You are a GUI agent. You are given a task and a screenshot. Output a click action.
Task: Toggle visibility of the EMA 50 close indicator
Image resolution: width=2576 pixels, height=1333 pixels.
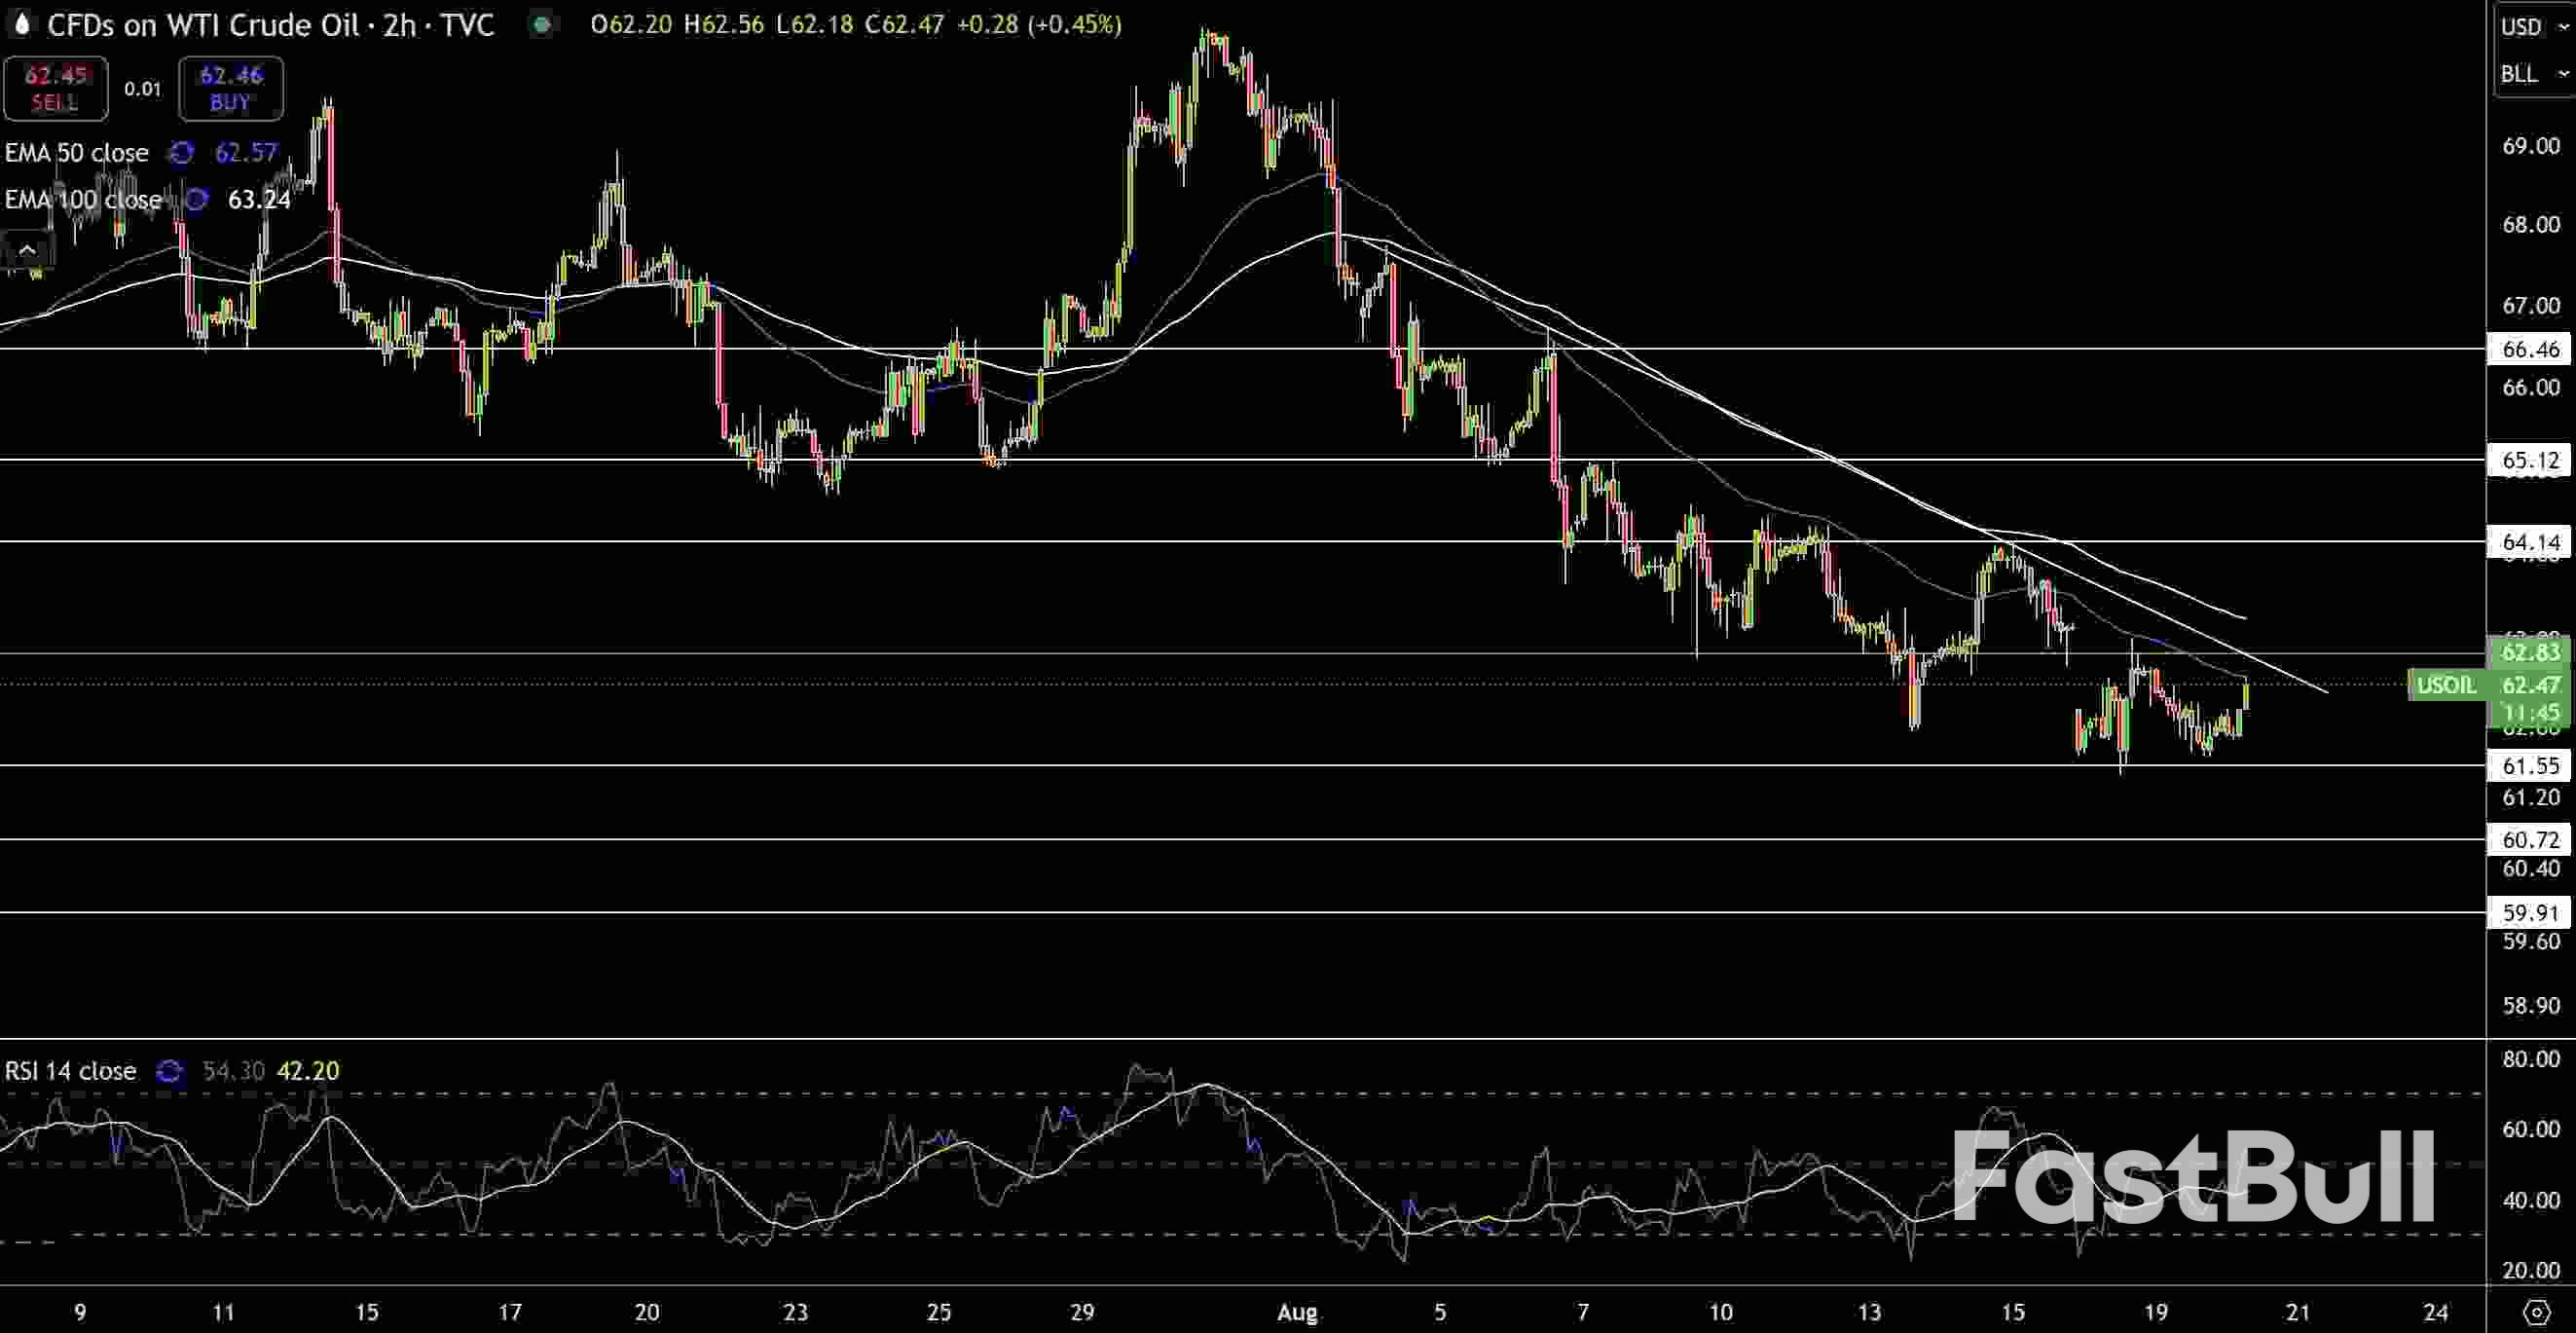point(76,153)
